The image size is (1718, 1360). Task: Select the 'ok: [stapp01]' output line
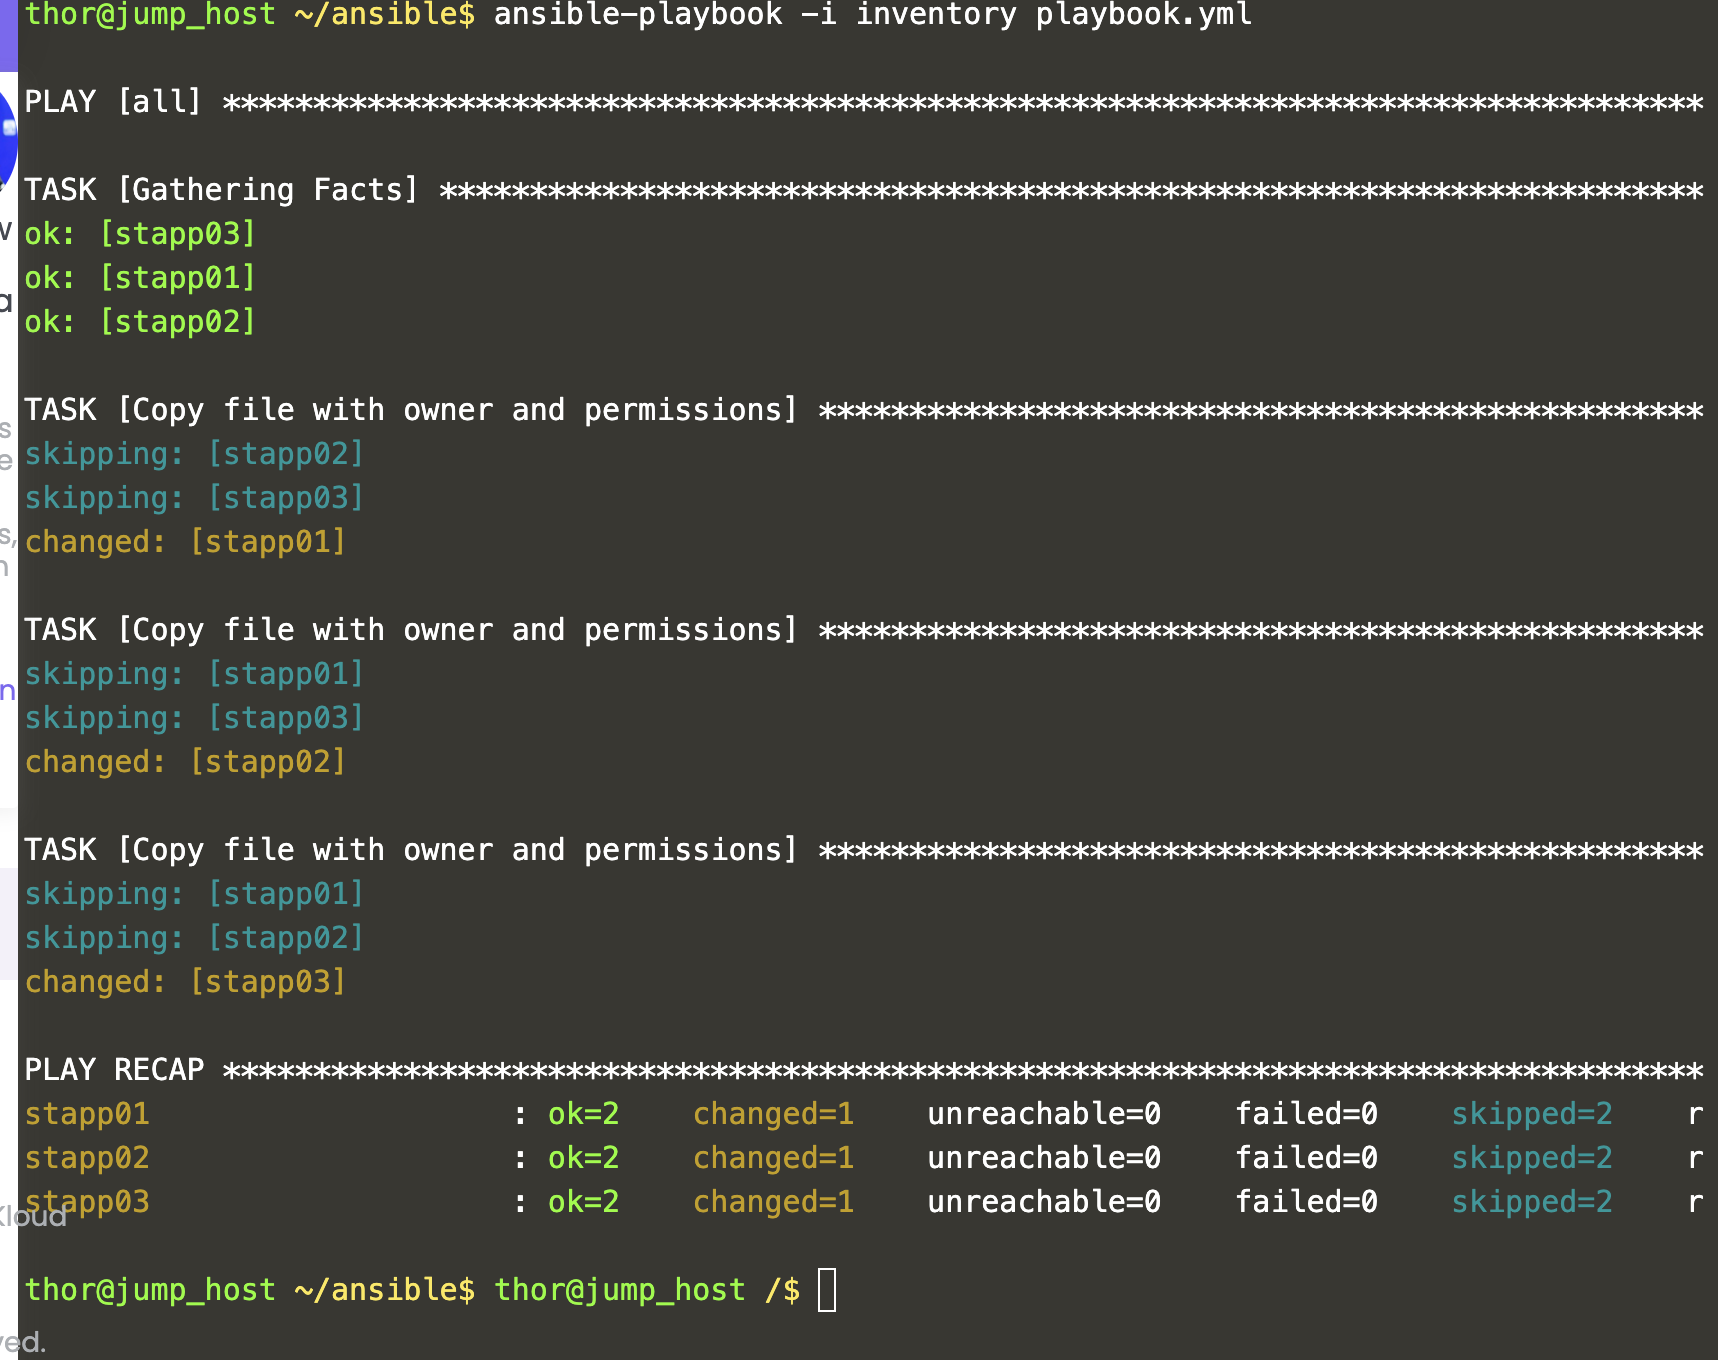tap(140, 278)
